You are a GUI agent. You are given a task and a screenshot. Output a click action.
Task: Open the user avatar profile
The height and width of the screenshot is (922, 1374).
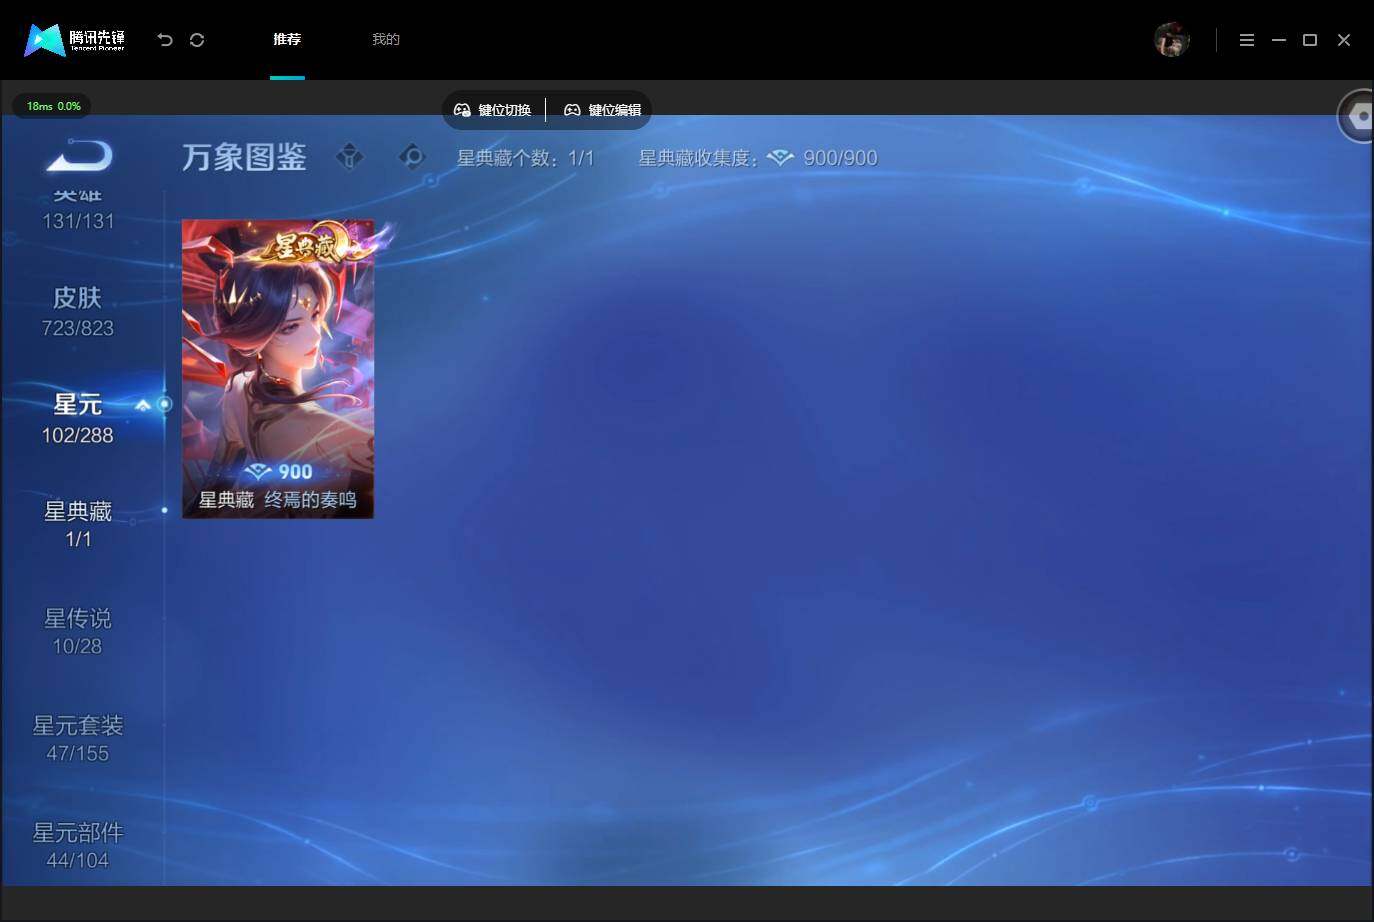1172,40
